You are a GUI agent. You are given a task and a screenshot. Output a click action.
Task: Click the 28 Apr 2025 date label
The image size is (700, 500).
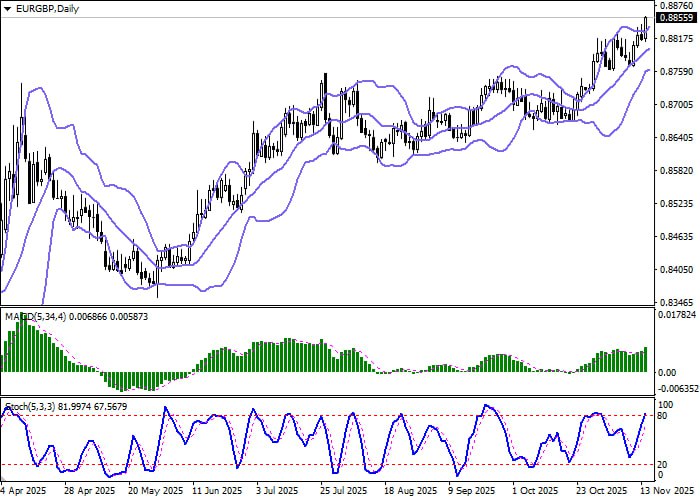[x=89, y=491]
